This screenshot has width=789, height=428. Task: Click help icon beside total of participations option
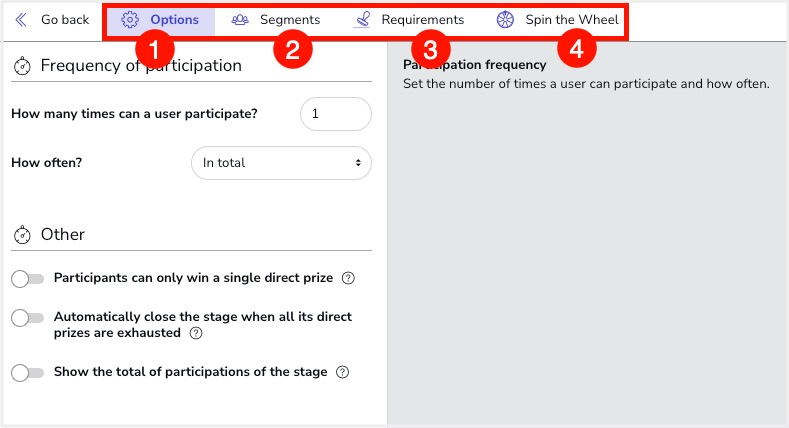(343, 372)
